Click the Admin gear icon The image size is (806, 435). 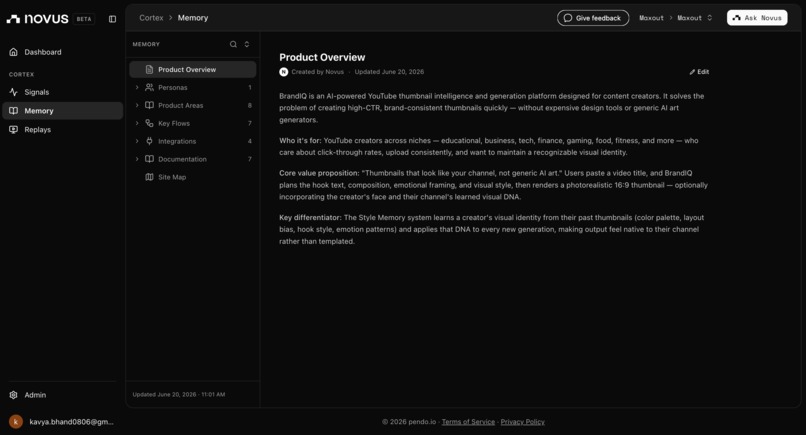pos(13,395)
